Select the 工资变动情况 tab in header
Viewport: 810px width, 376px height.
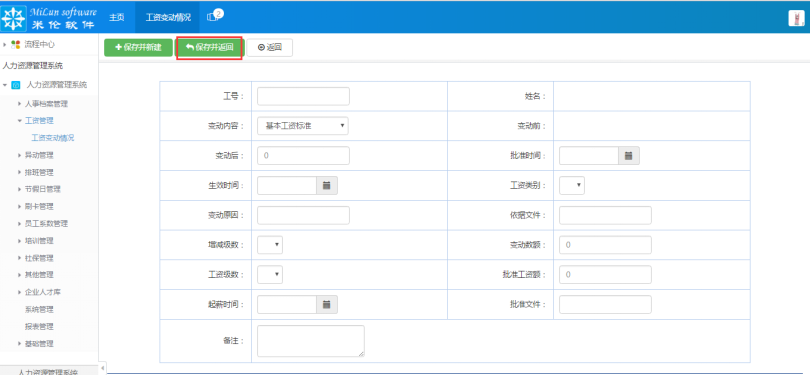click(168, 17)
